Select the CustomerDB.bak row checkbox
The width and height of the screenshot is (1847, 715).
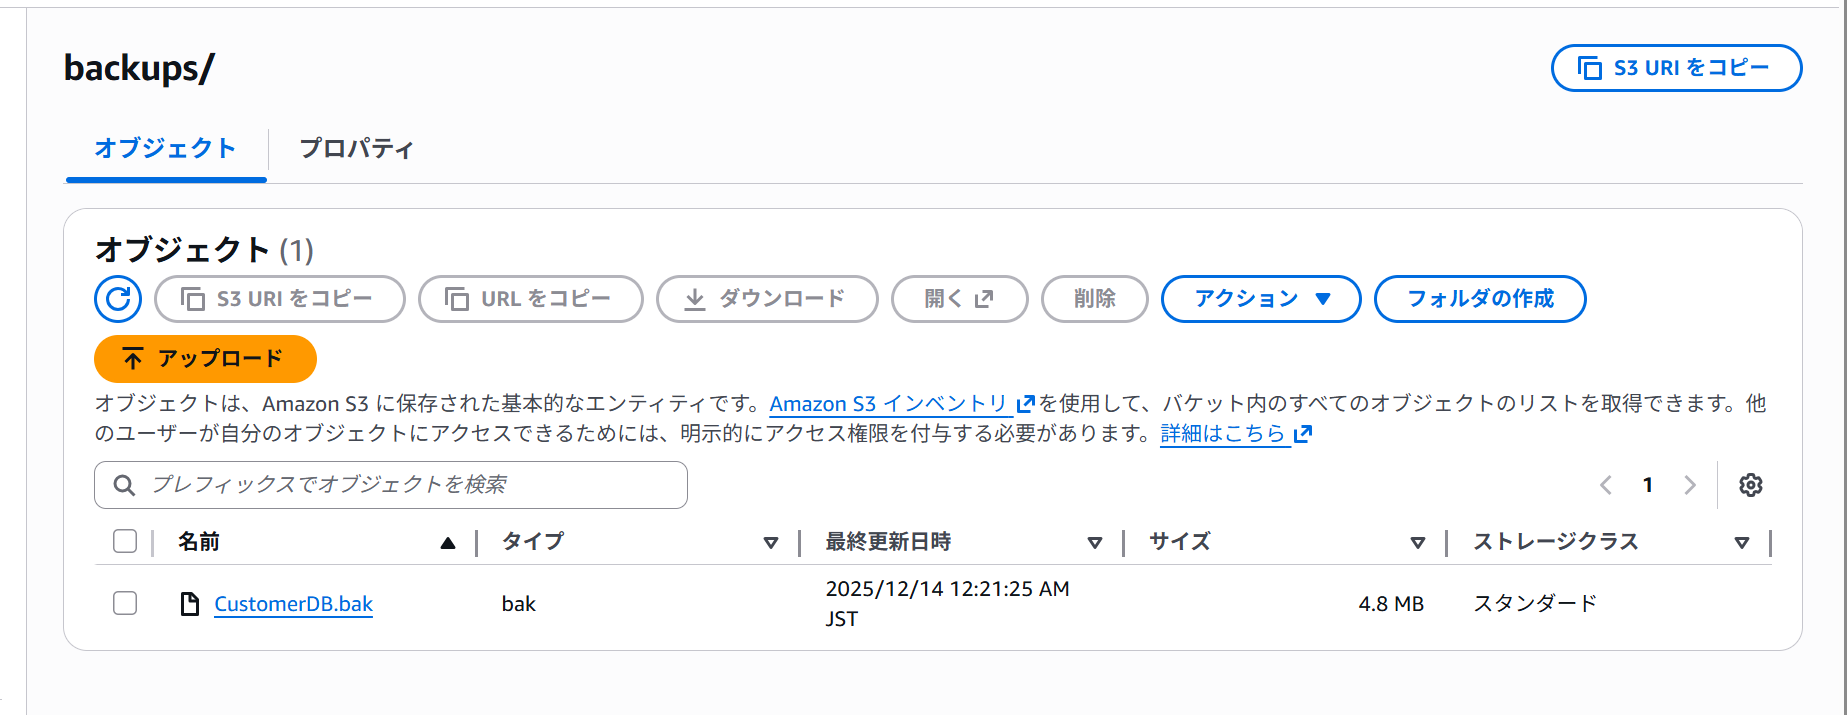(125, 603)
